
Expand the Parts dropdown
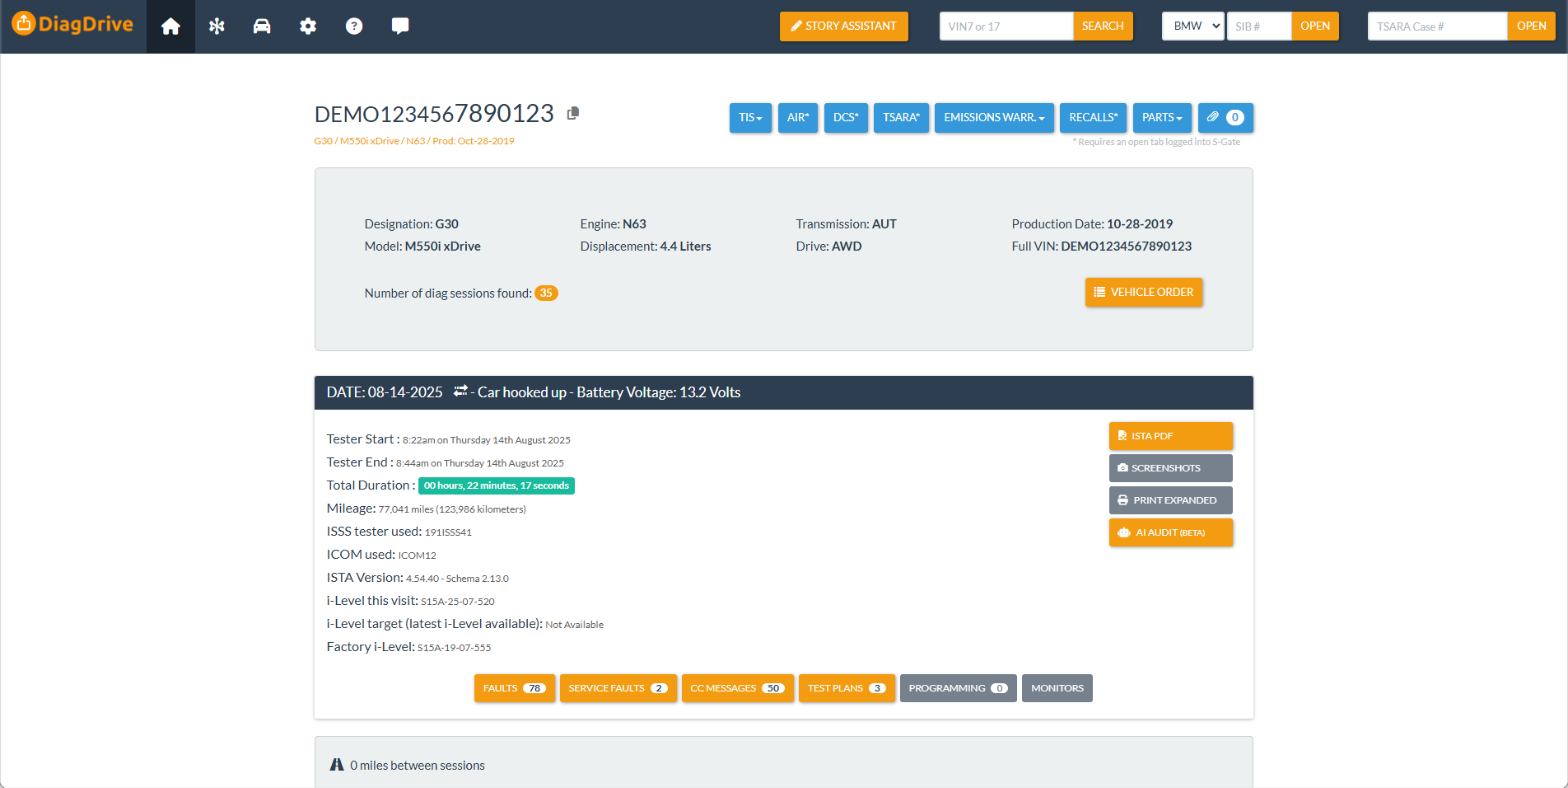pyautogui.click(x=1162, y=117)
